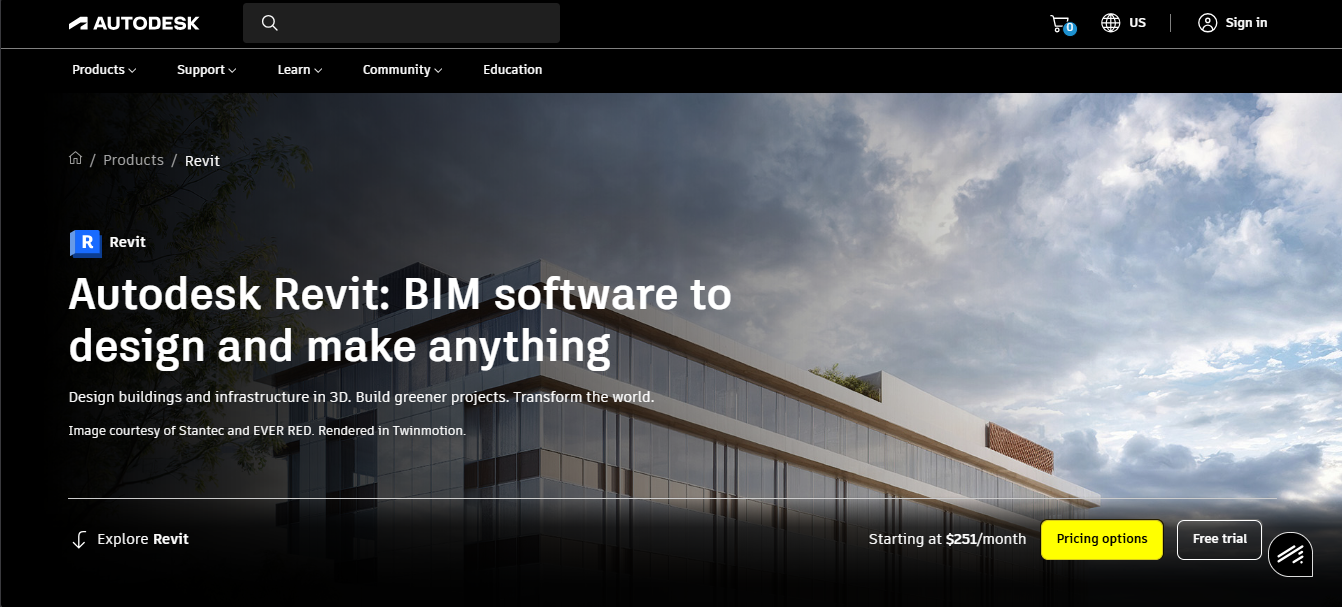
Task: Click the Sign in link
Action: tap(1246, 23)
